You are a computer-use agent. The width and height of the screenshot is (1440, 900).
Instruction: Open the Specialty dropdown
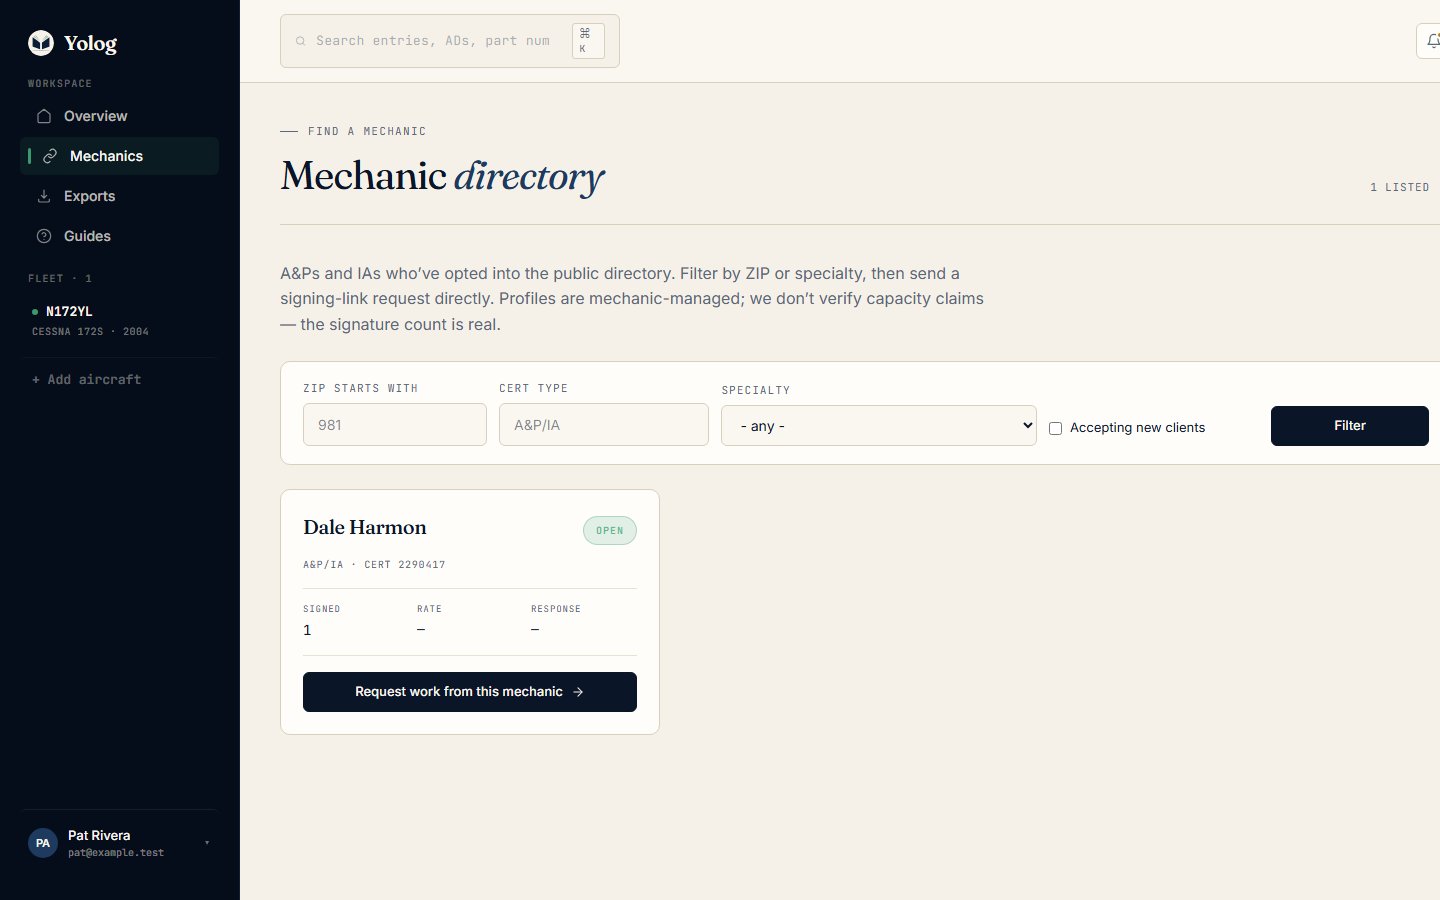(879, 426)
